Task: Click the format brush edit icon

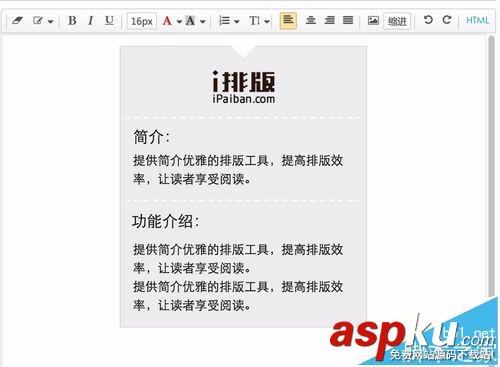Action: click(x=38, y=21)
